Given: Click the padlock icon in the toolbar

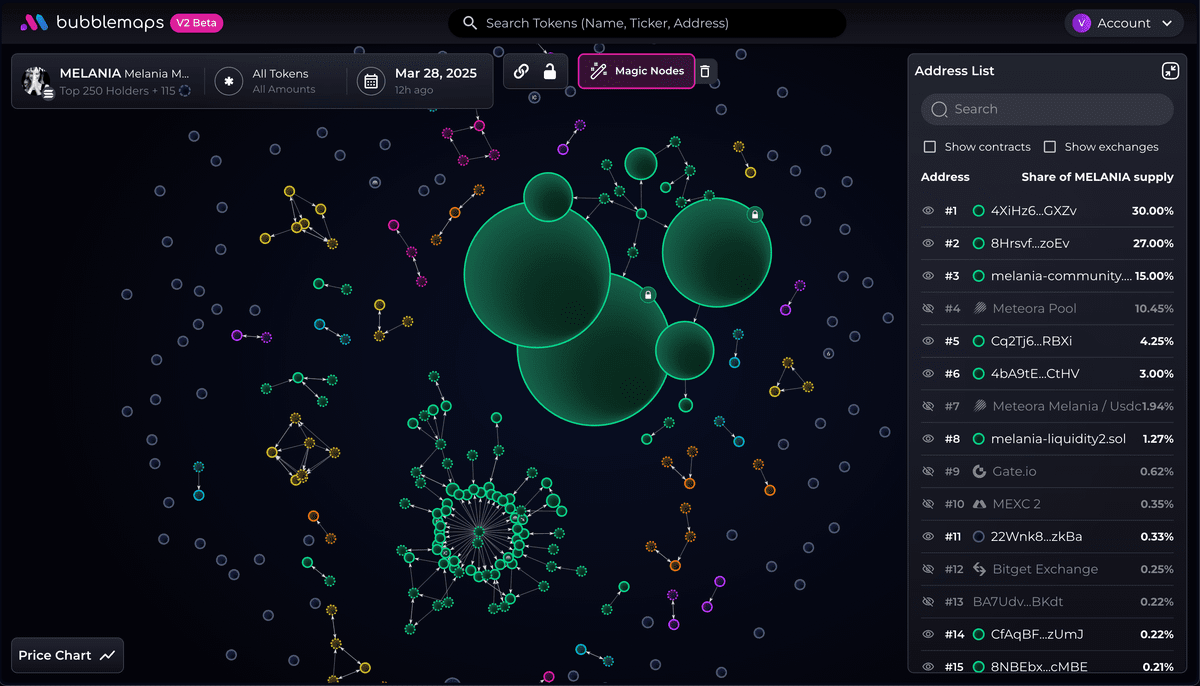Looking at the screenshot, I should coord(549,71).
